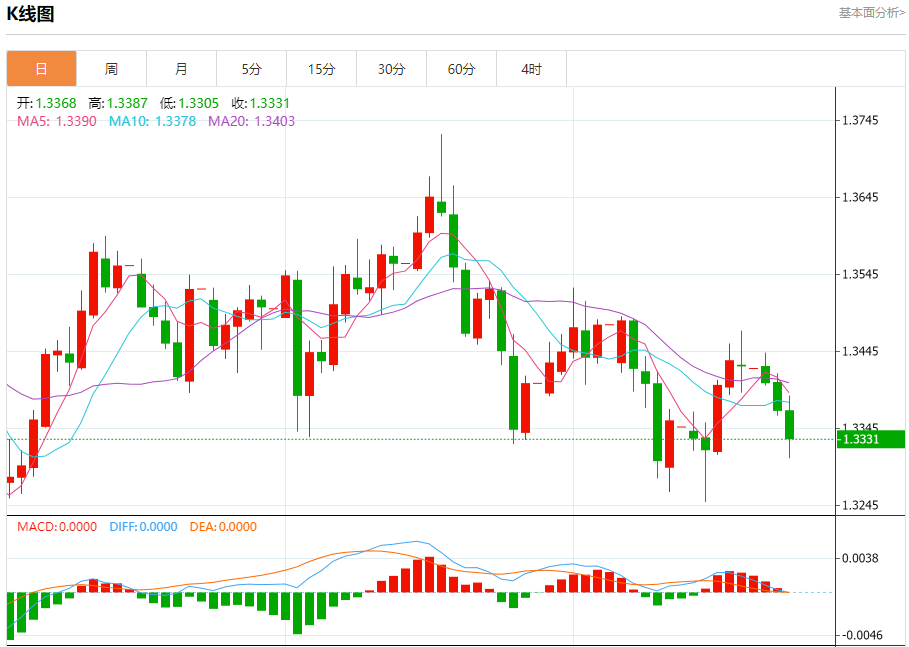Image resolution: width=909 pixels, height=647 pixels.
Task: Open the 5分 interval tab
Action: 252,69
